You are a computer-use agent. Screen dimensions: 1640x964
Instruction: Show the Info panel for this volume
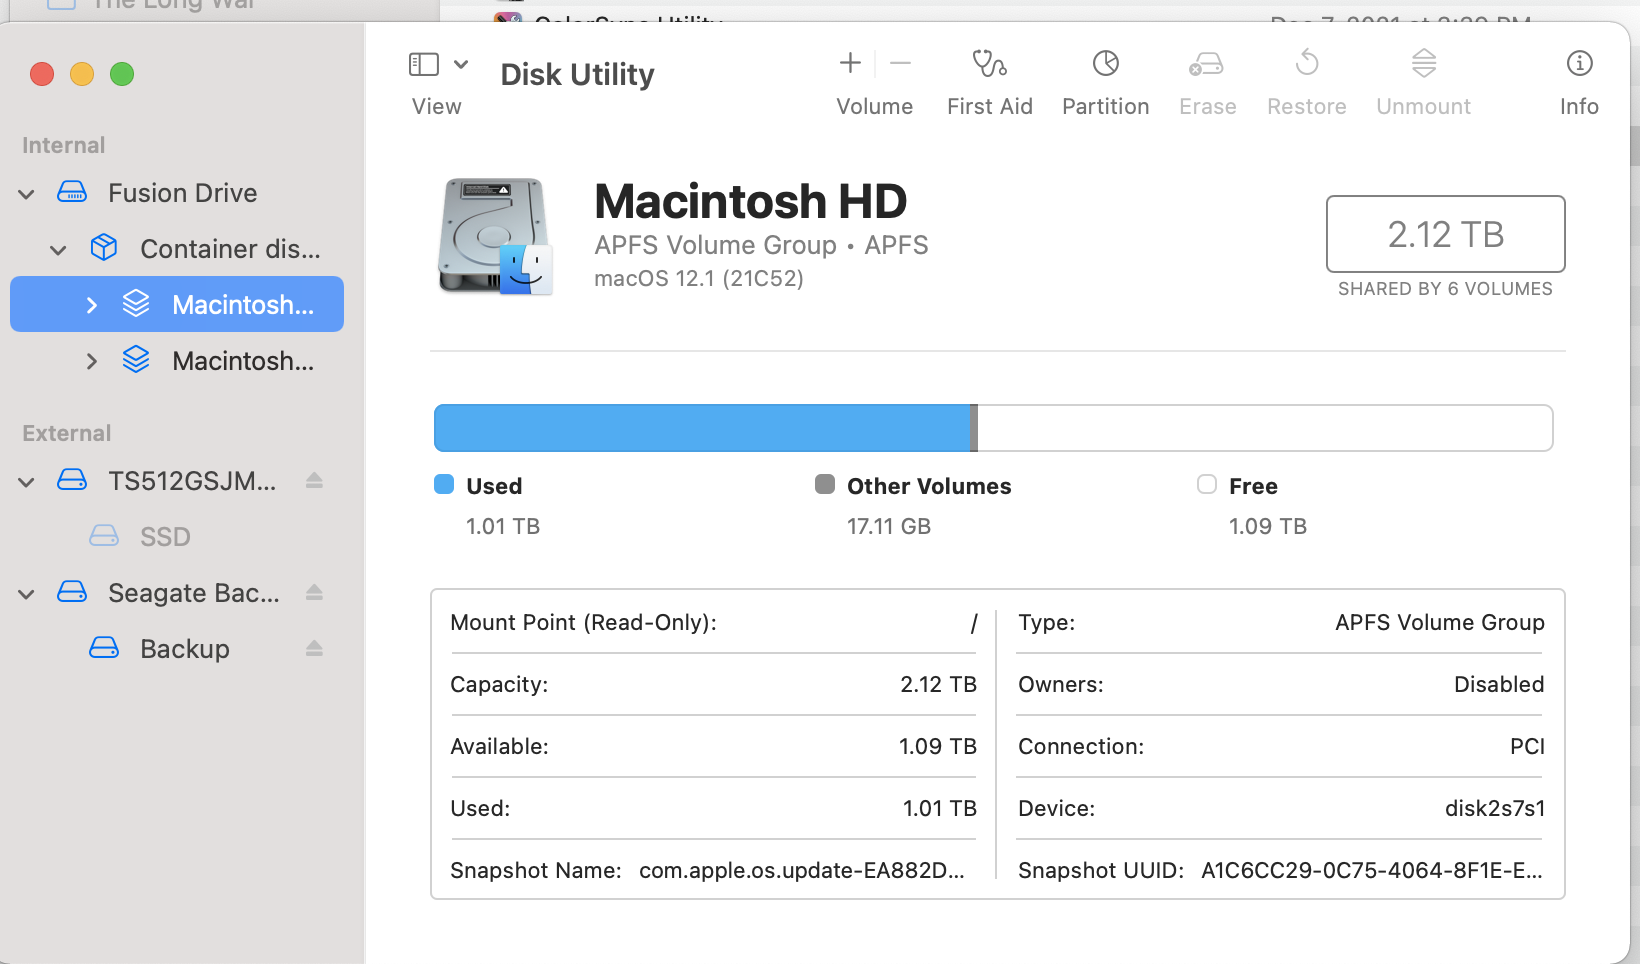(1579, 64)
